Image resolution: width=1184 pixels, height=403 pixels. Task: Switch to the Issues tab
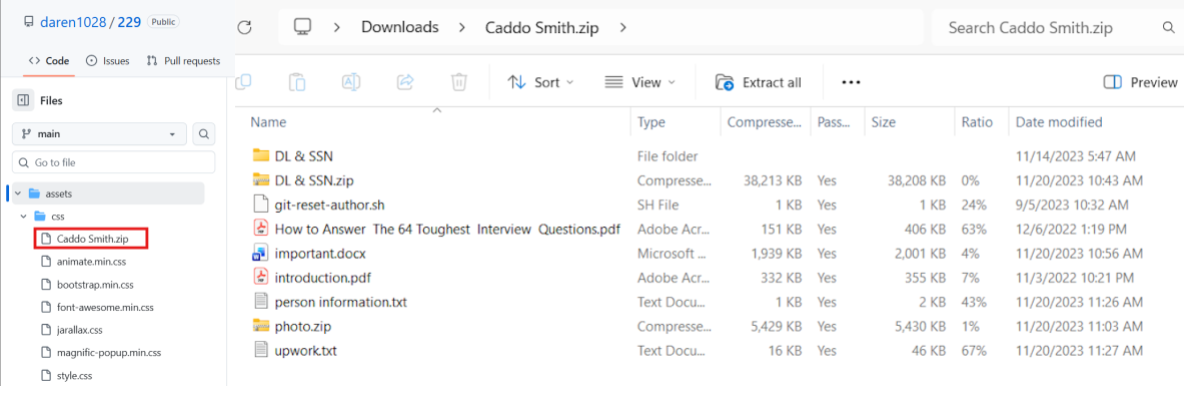108,61
